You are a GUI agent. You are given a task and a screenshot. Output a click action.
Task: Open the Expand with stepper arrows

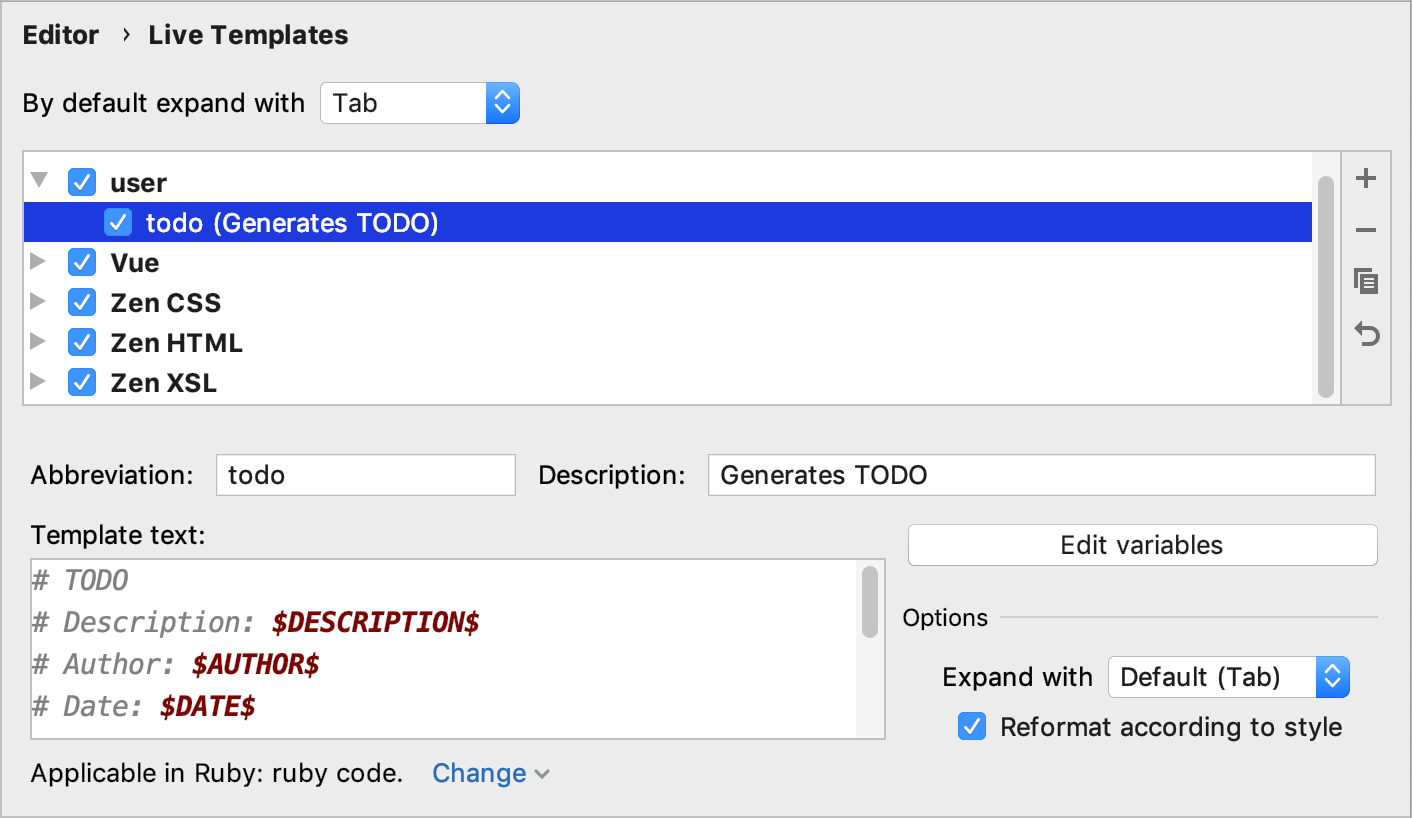1333,677
